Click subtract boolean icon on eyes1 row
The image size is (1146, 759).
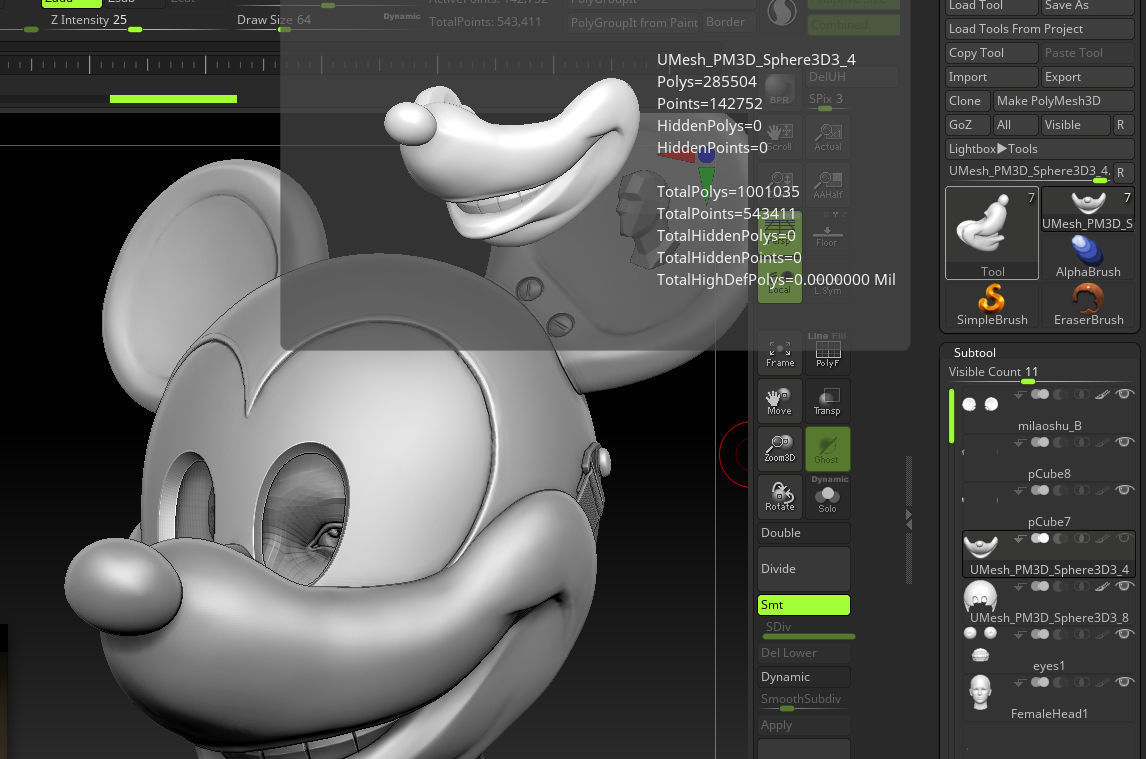pos(1060,635)
